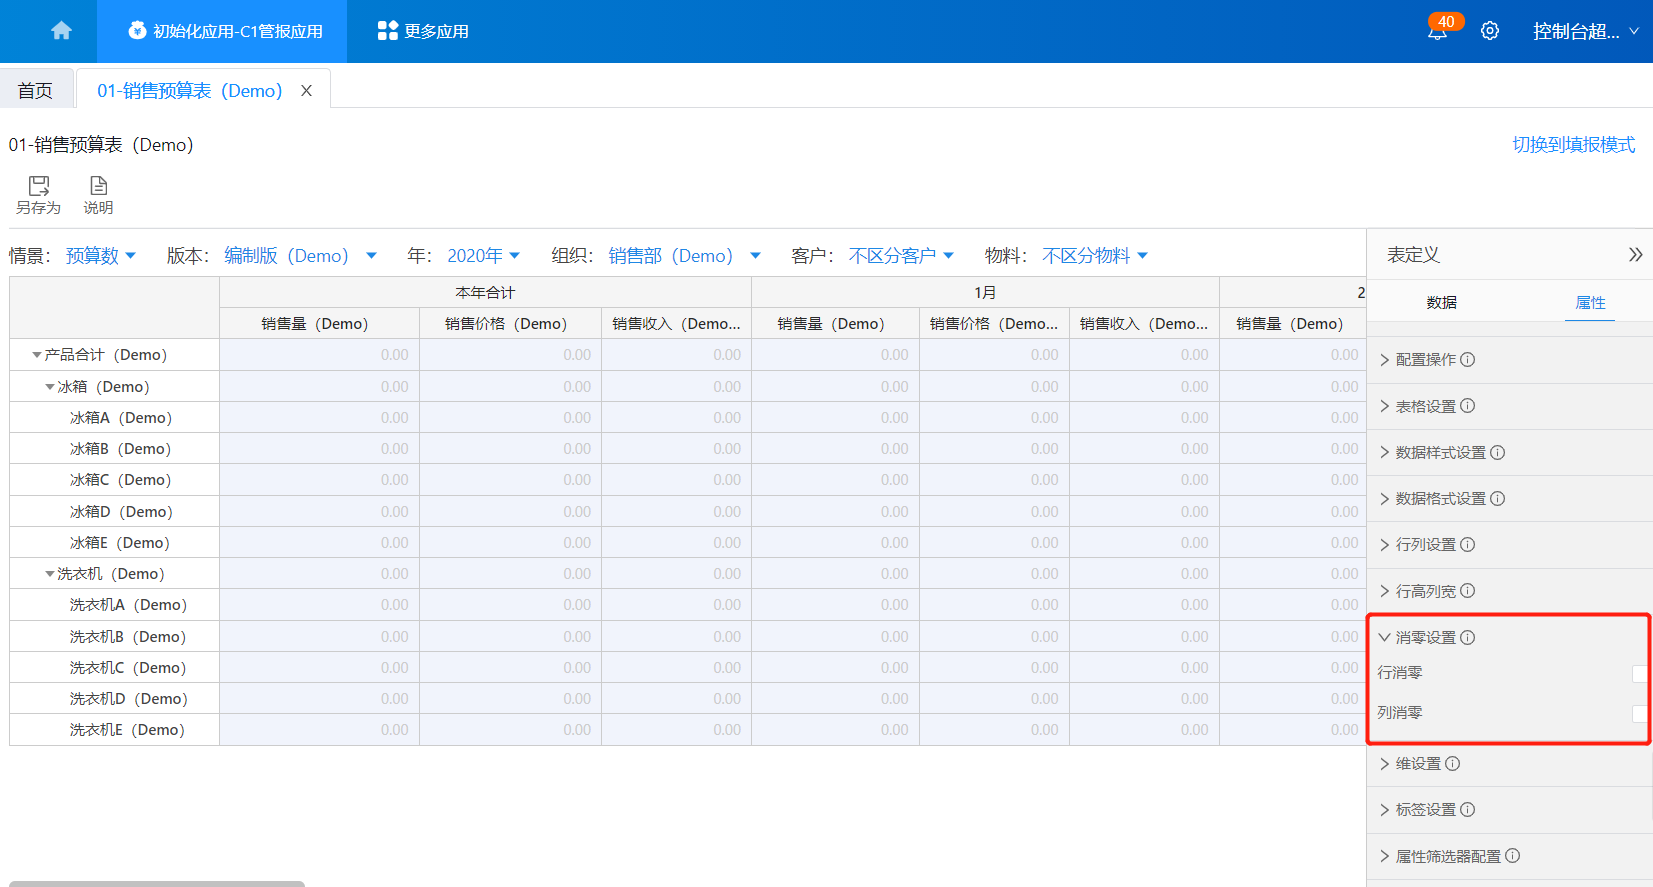This screenshot has width=1653, height=887.
Task: Click the horizontal scrollbar at bottom
Action: [x=157, y=883]
